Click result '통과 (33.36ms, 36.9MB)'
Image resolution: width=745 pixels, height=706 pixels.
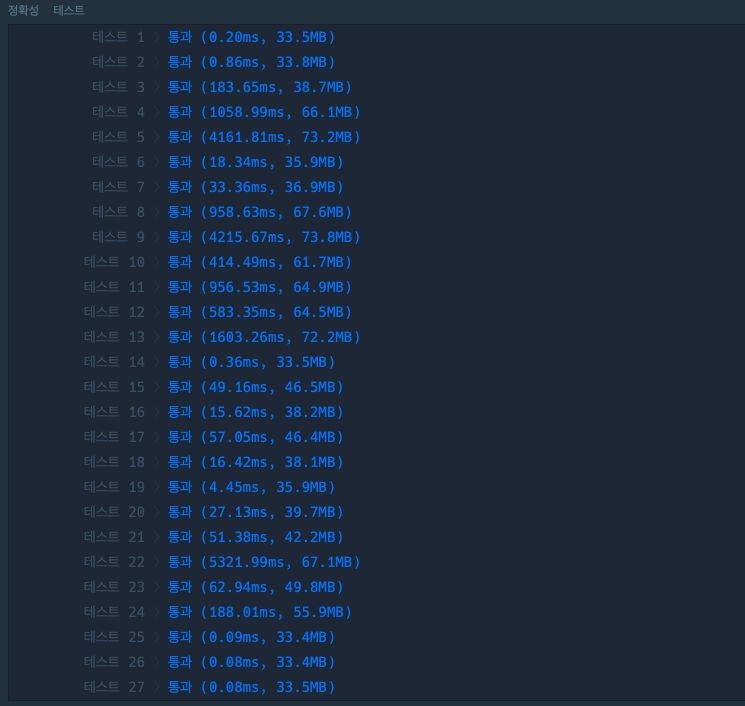[256, 187]
